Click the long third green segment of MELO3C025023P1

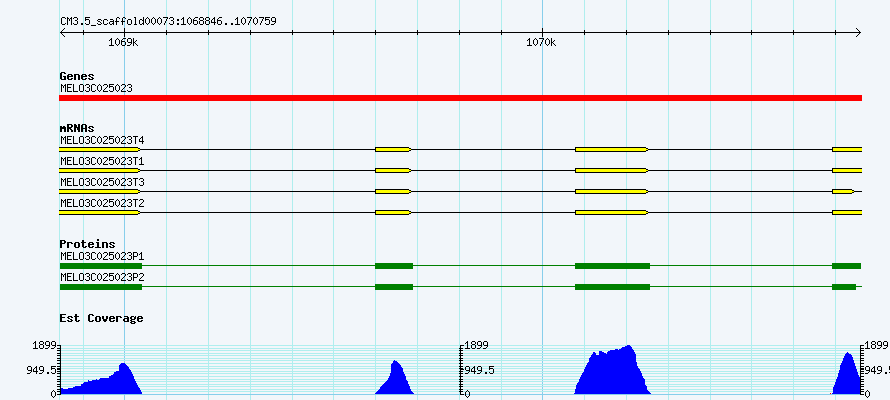point(612,266)
